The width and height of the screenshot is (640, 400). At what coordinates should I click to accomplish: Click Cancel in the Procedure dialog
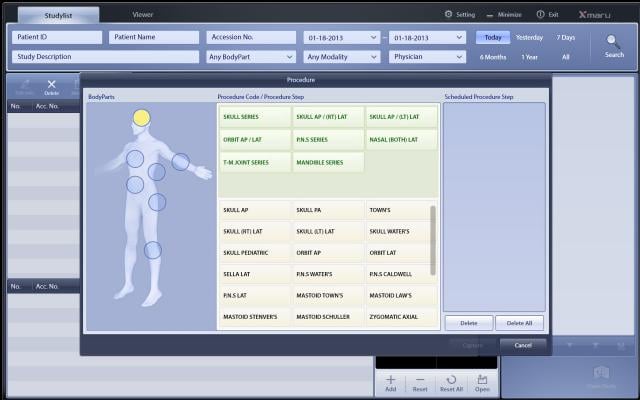(x=523, y=344)
